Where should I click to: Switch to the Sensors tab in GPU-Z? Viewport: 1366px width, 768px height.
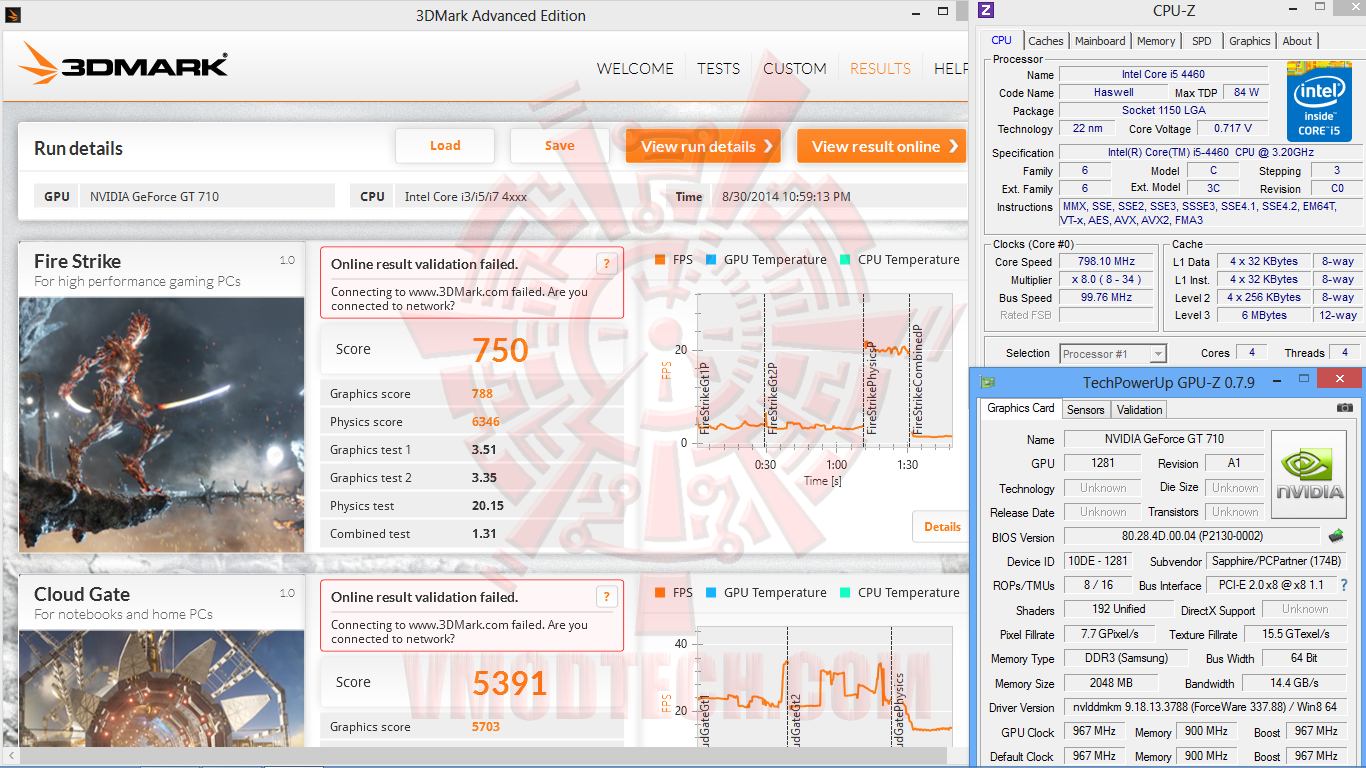pos(1086,409)
